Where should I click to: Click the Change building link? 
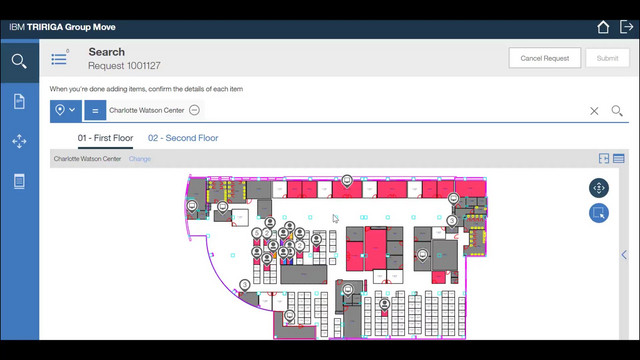[x=140, y=159]
